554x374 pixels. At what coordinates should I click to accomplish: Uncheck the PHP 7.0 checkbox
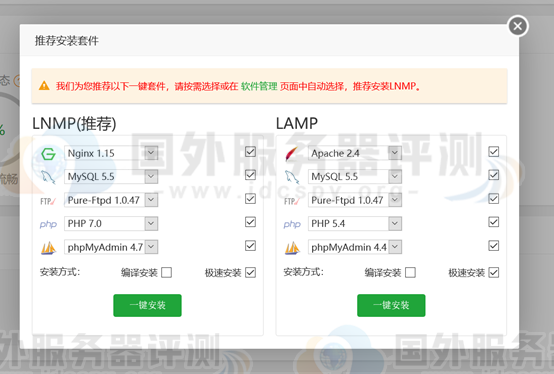point(250,222)
